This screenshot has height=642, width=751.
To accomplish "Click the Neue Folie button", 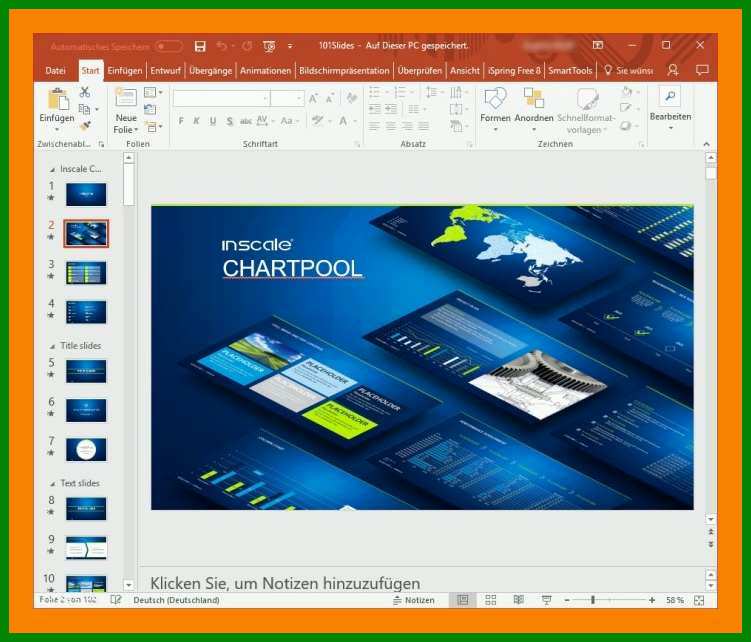I will pyautogui.click(x=126, y=111).
